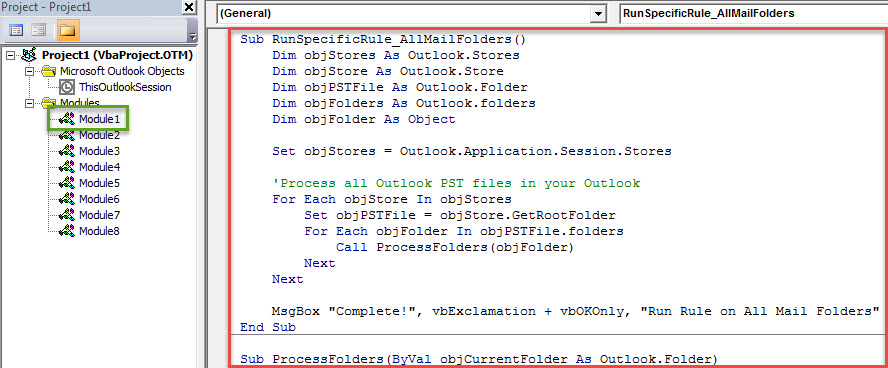Collapse the Project1 (VbaProject.OTM) tree node

[9, 55]
